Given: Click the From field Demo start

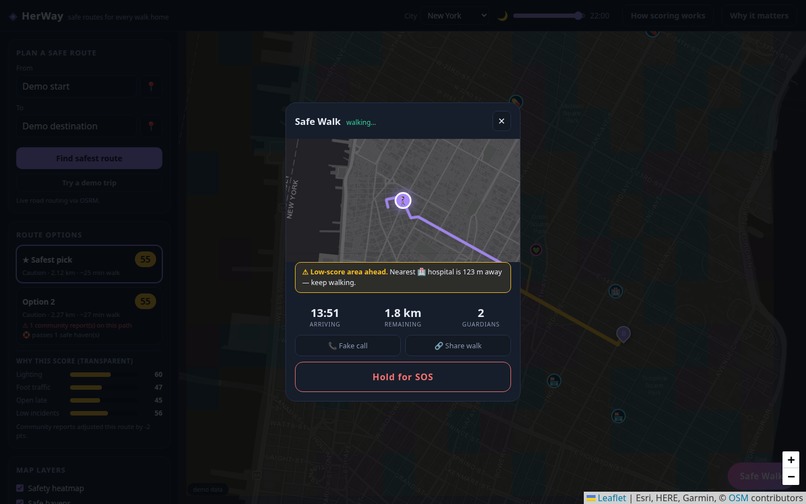Looking at the screenshot, I should coord(77,86).
